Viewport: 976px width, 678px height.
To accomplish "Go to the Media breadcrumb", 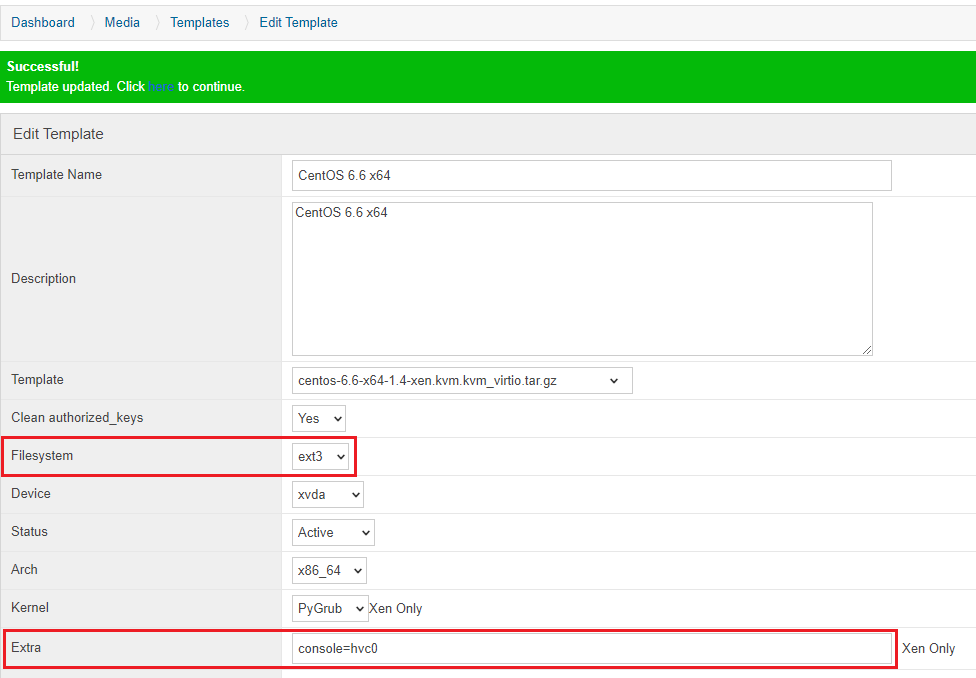I will click(x=122, y=22).
